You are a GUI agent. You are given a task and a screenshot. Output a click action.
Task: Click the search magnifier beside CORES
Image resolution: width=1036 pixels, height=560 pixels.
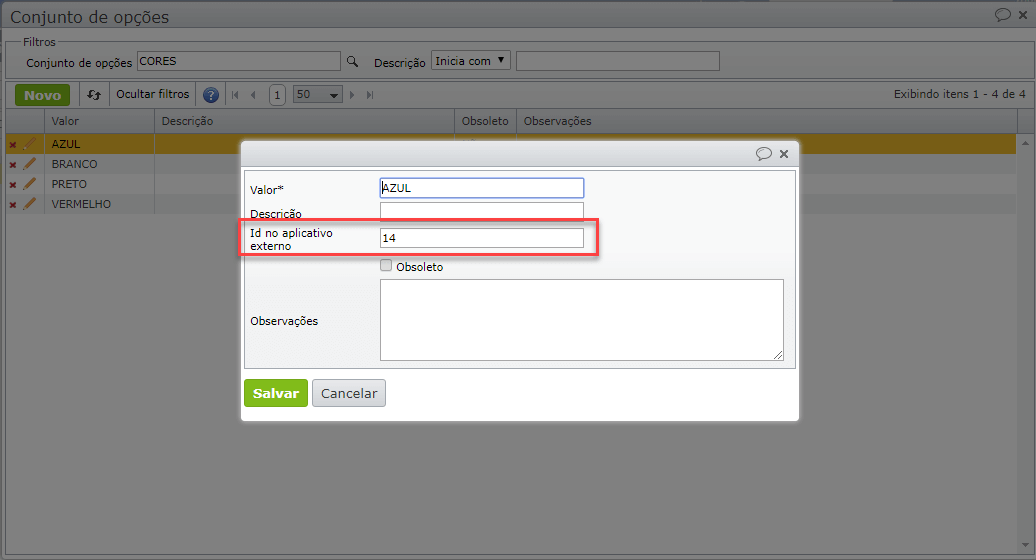tap(352, 61)
